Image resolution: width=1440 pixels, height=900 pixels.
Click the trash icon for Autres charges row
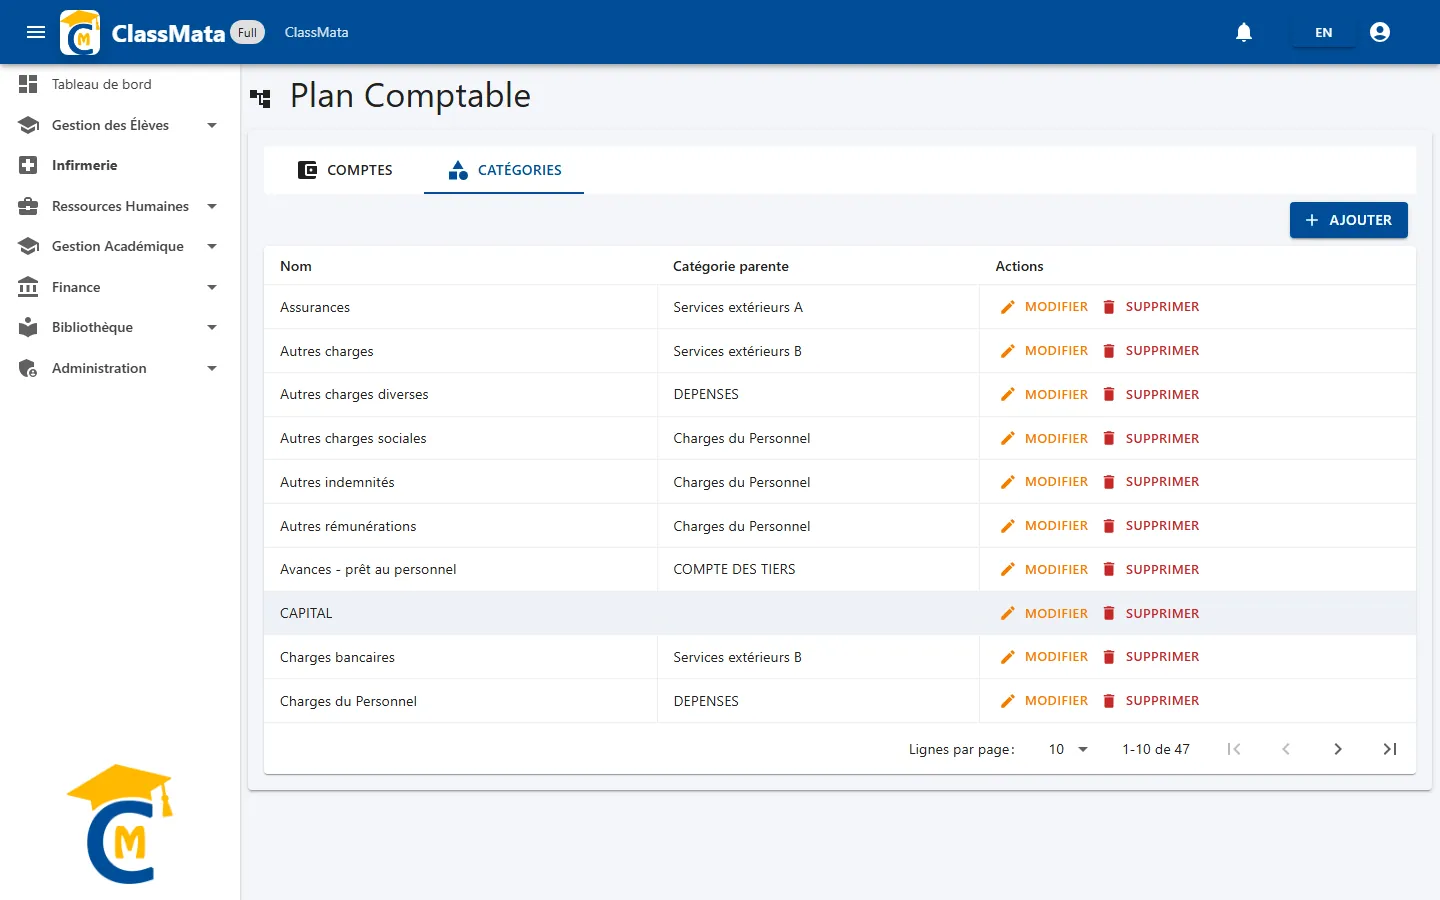click(1109, 351)
